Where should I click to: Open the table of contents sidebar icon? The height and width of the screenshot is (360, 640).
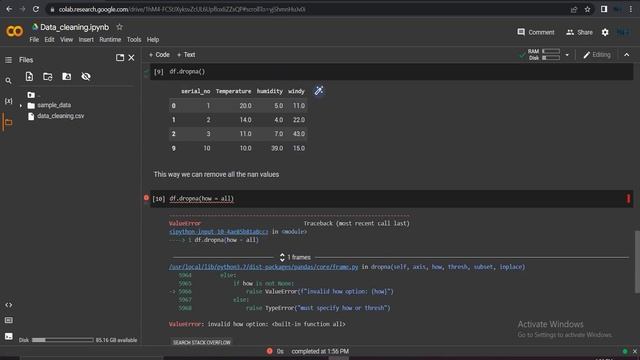[8, 60]
